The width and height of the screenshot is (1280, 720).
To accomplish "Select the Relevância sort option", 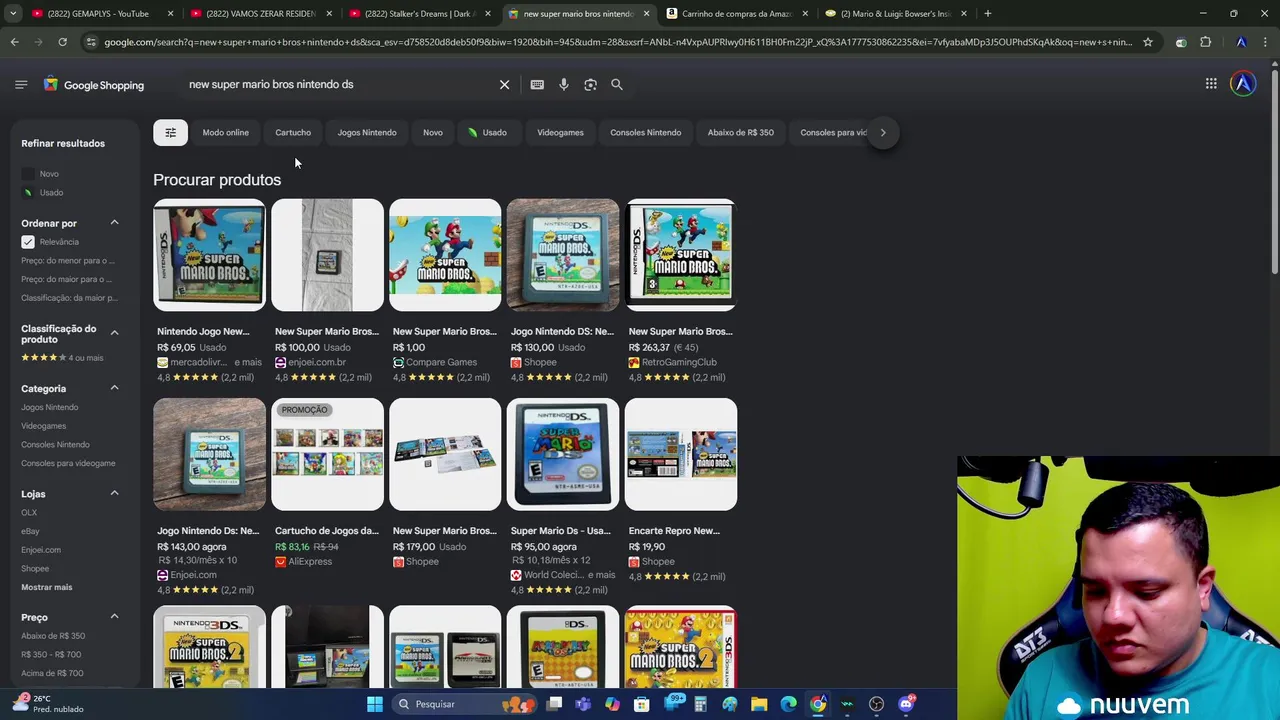I will click(x=50, y=242).
